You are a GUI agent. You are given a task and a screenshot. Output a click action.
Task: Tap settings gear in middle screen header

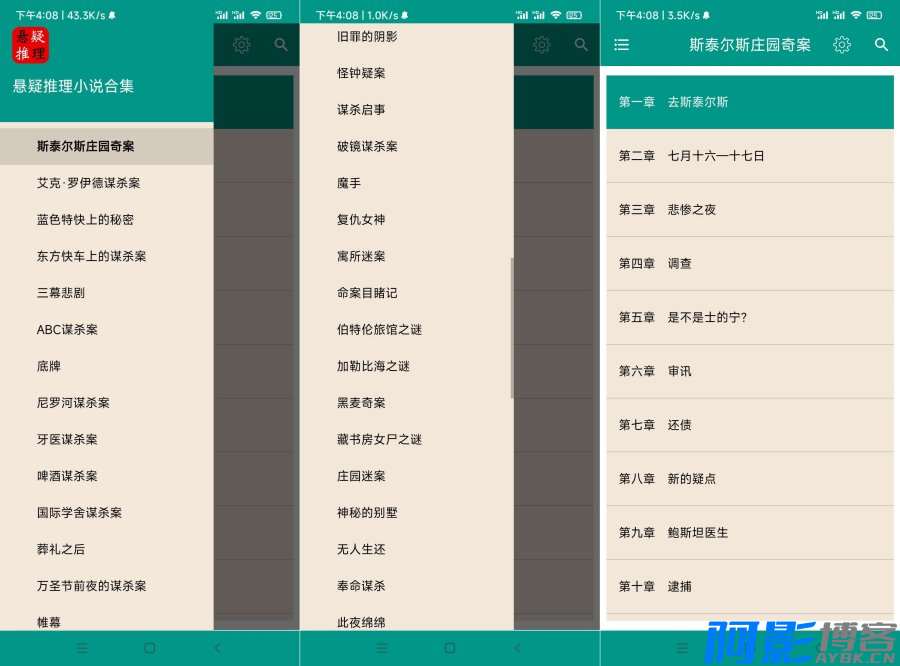tap(542, 45)
